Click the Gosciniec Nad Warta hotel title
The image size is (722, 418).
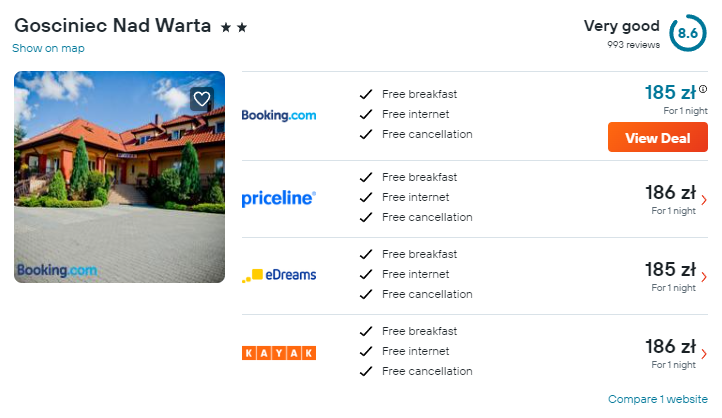pyautogui.click(x=112, y=25)
